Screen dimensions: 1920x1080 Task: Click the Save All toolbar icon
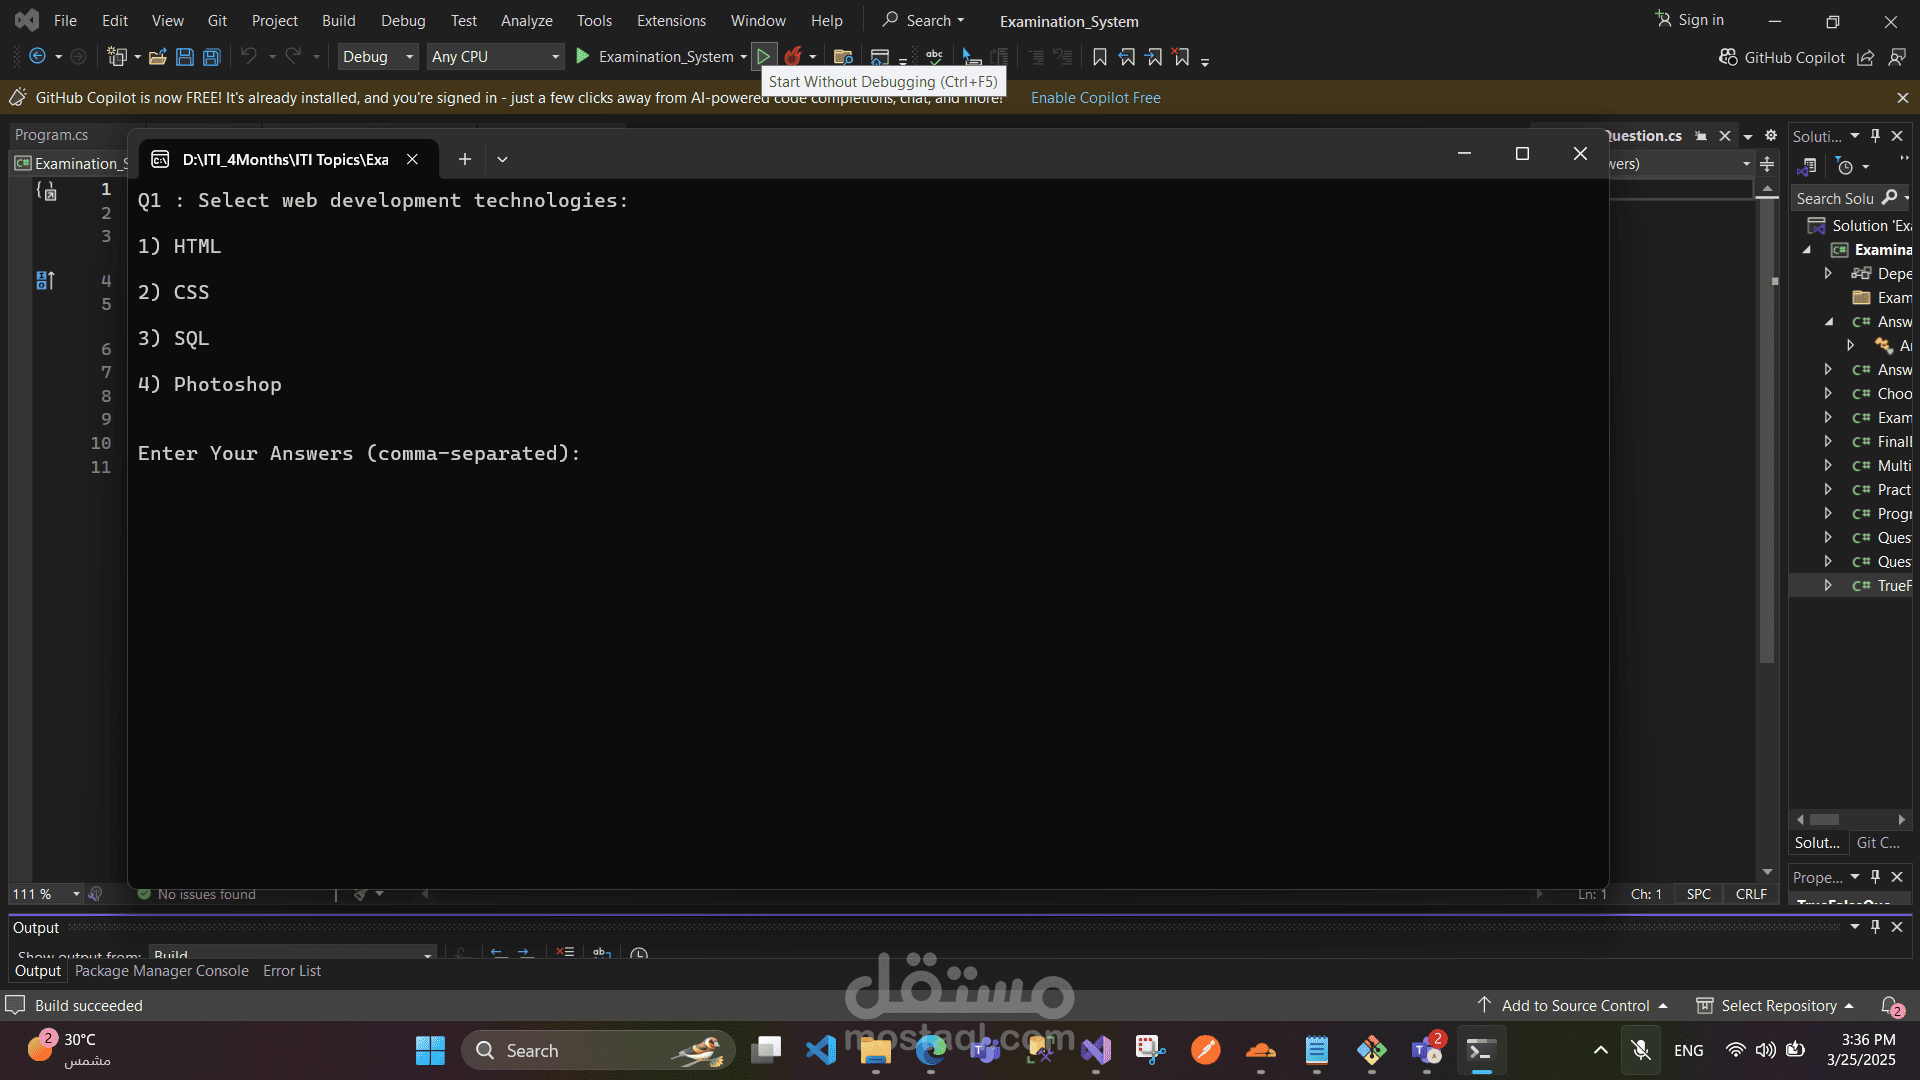point(212,57)
